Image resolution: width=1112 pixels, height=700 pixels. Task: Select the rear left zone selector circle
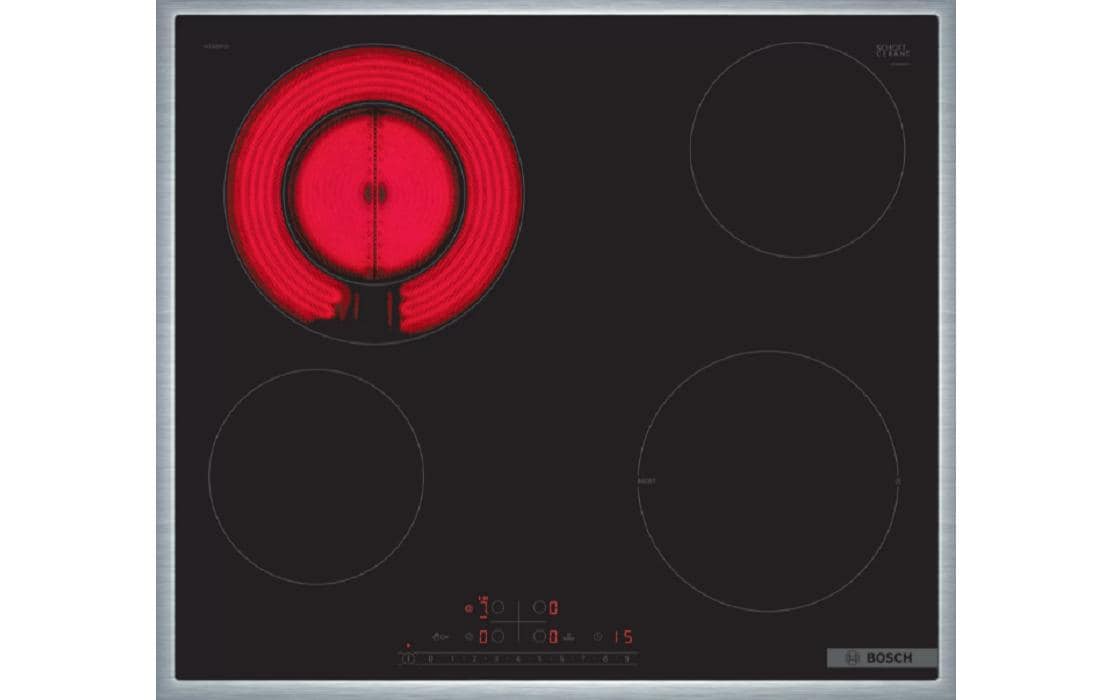[498, 607]
